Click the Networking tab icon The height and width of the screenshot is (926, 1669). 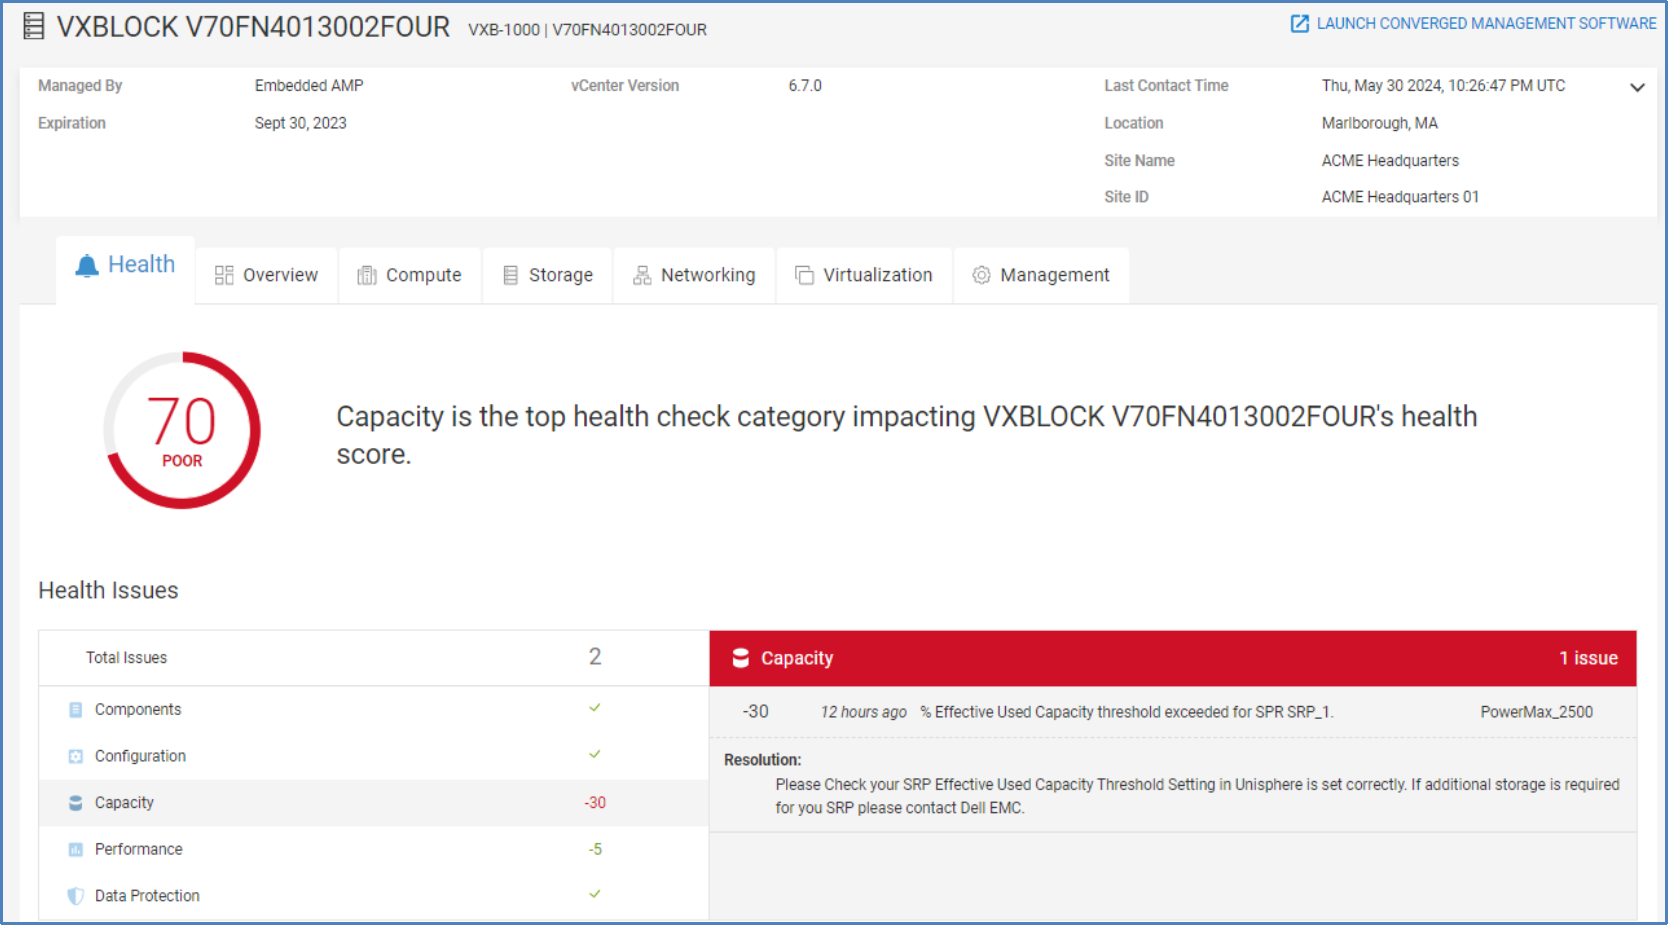pyautogui.click(x=642, y=275)
